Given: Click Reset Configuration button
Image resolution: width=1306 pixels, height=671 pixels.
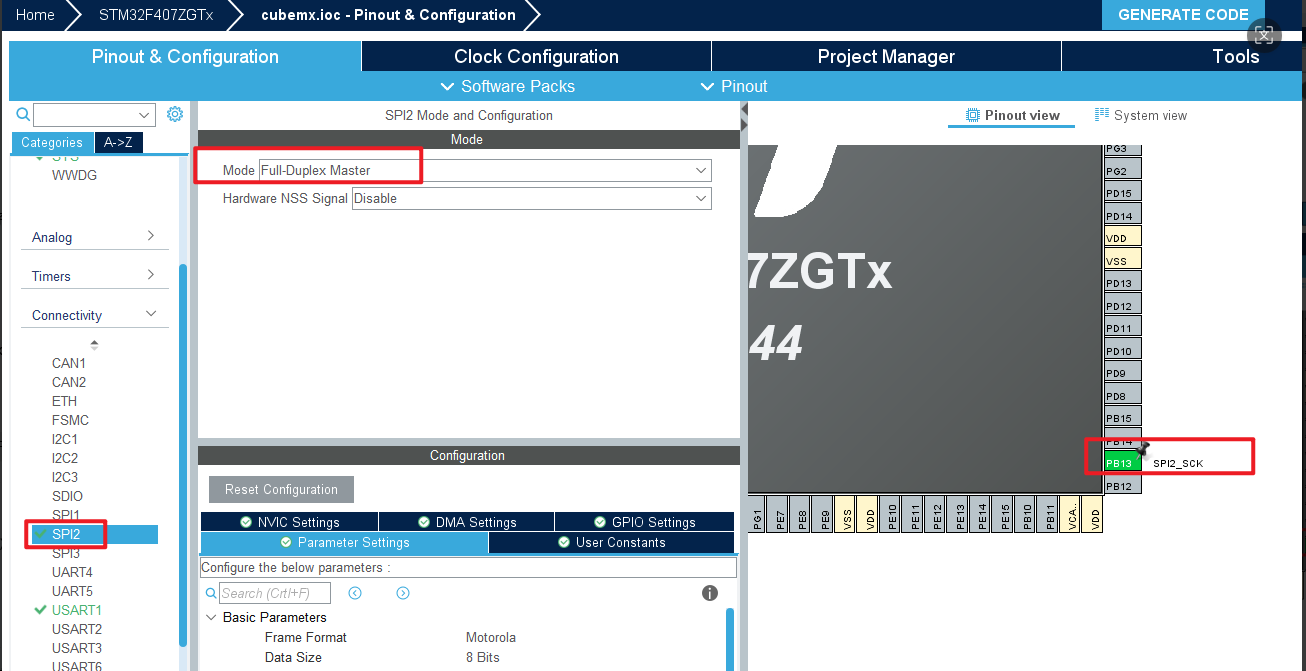Looking at the screenshot, I should click(281, 489).
